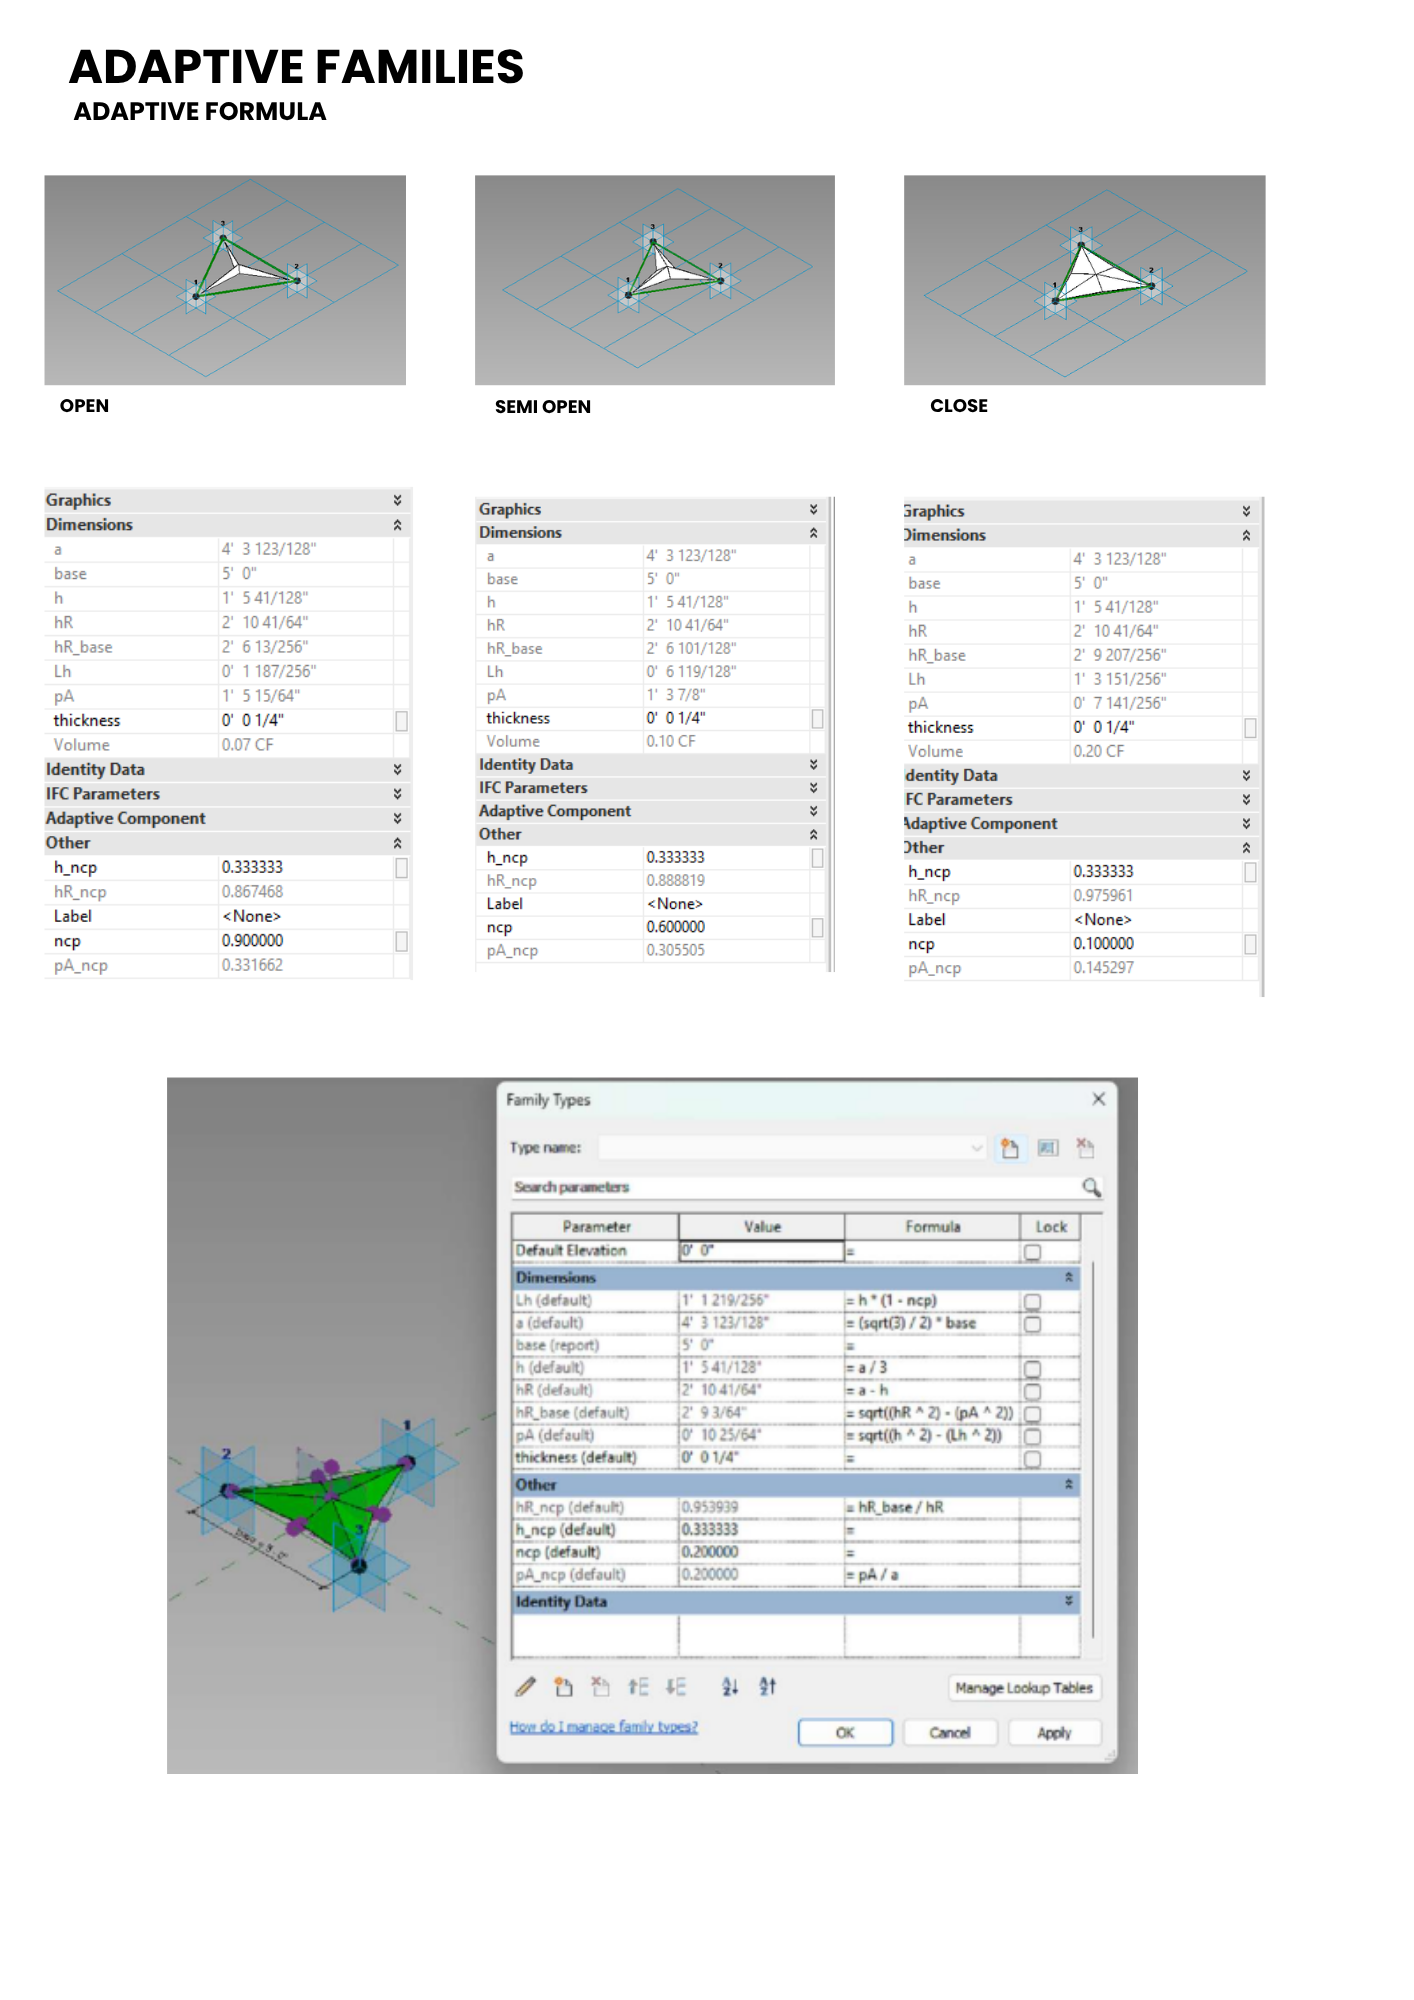Viewport: 1414px width, 2000px height.
Task: Toggle lock for hR_base (default) parameter
Action: click(1033, 1414)
